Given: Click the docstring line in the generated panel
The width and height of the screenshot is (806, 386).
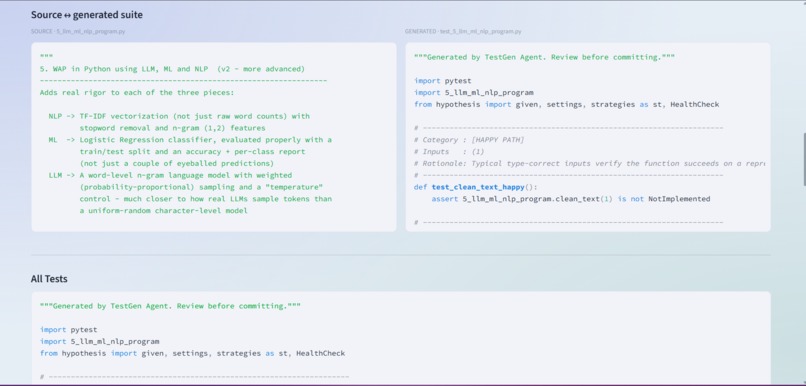Looking at the screenshot, I should click(x=544, y=58).
